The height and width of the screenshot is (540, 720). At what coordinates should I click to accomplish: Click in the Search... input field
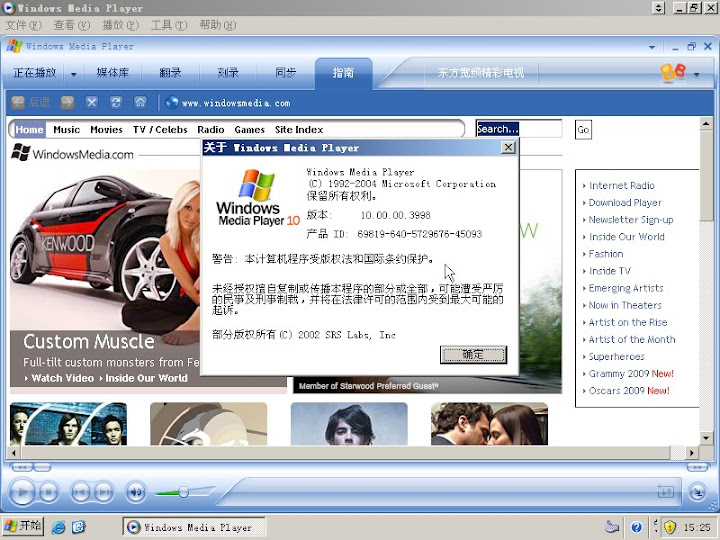[519, 129]
